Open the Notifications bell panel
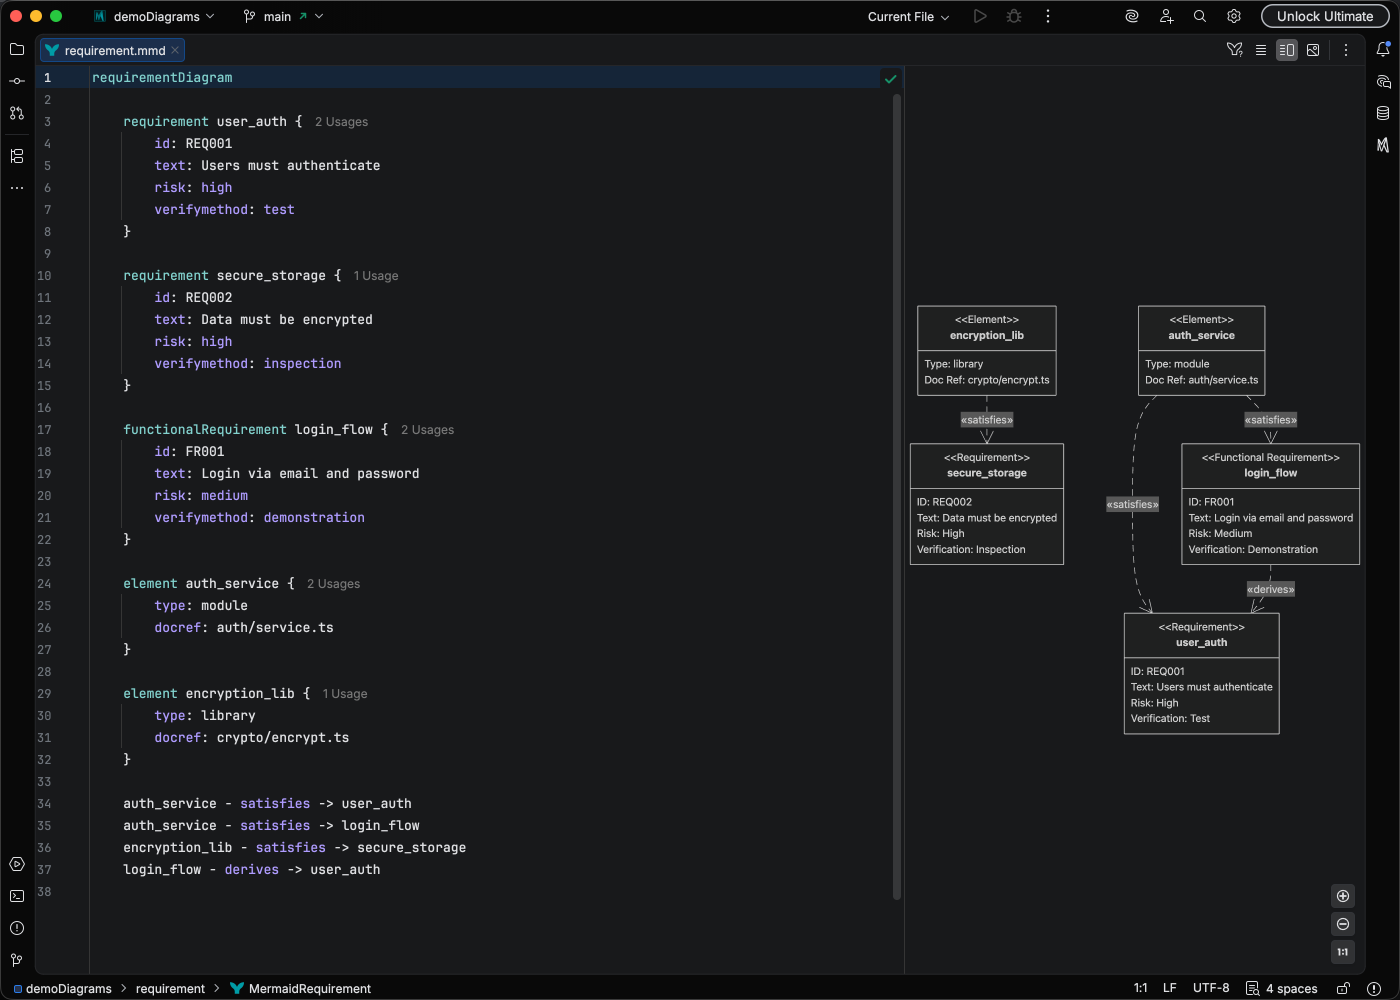This screenshot has height=1000, width=1400. pos(1383,49)
